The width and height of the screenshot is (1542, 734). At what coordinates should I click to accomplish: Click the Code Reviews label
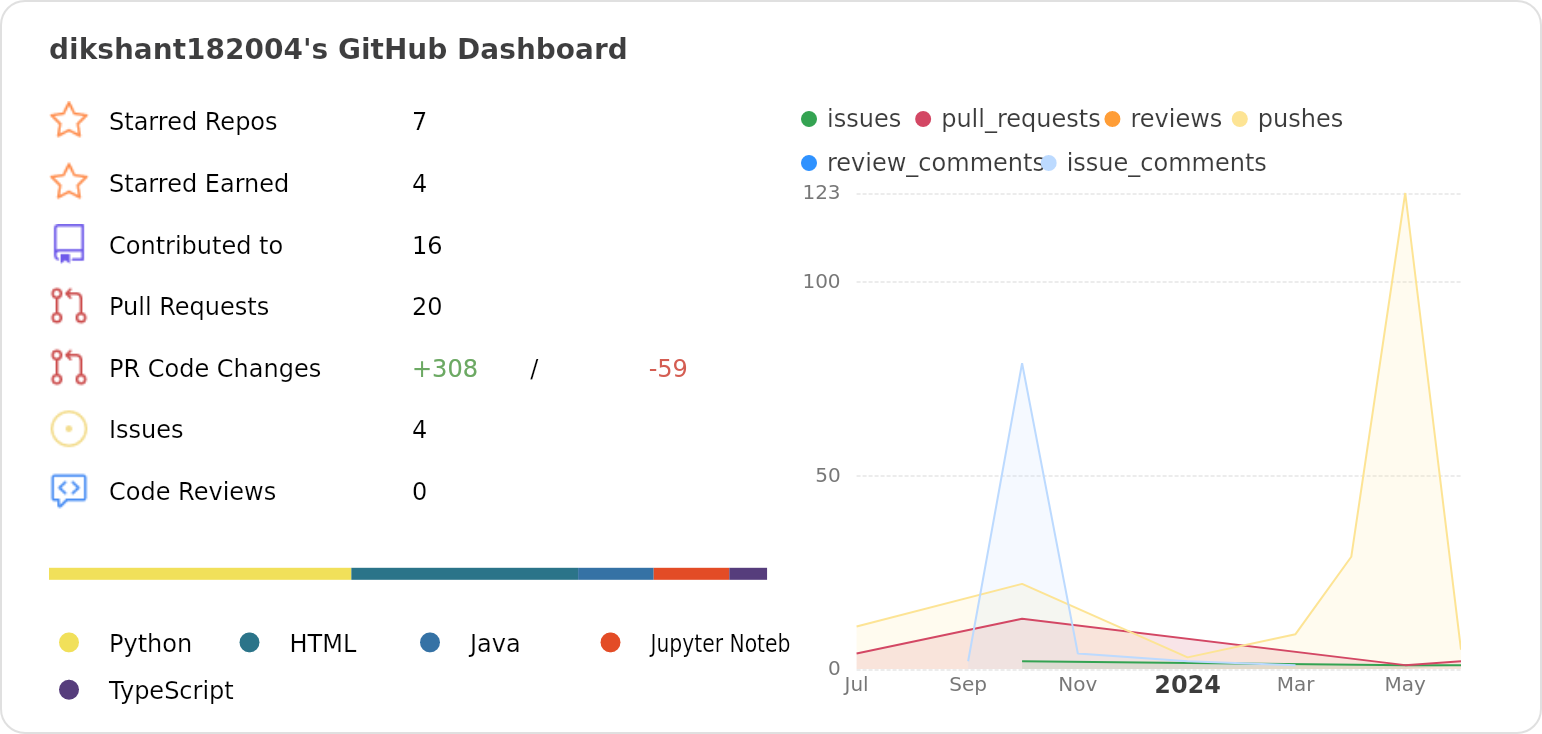coord(192,492)
